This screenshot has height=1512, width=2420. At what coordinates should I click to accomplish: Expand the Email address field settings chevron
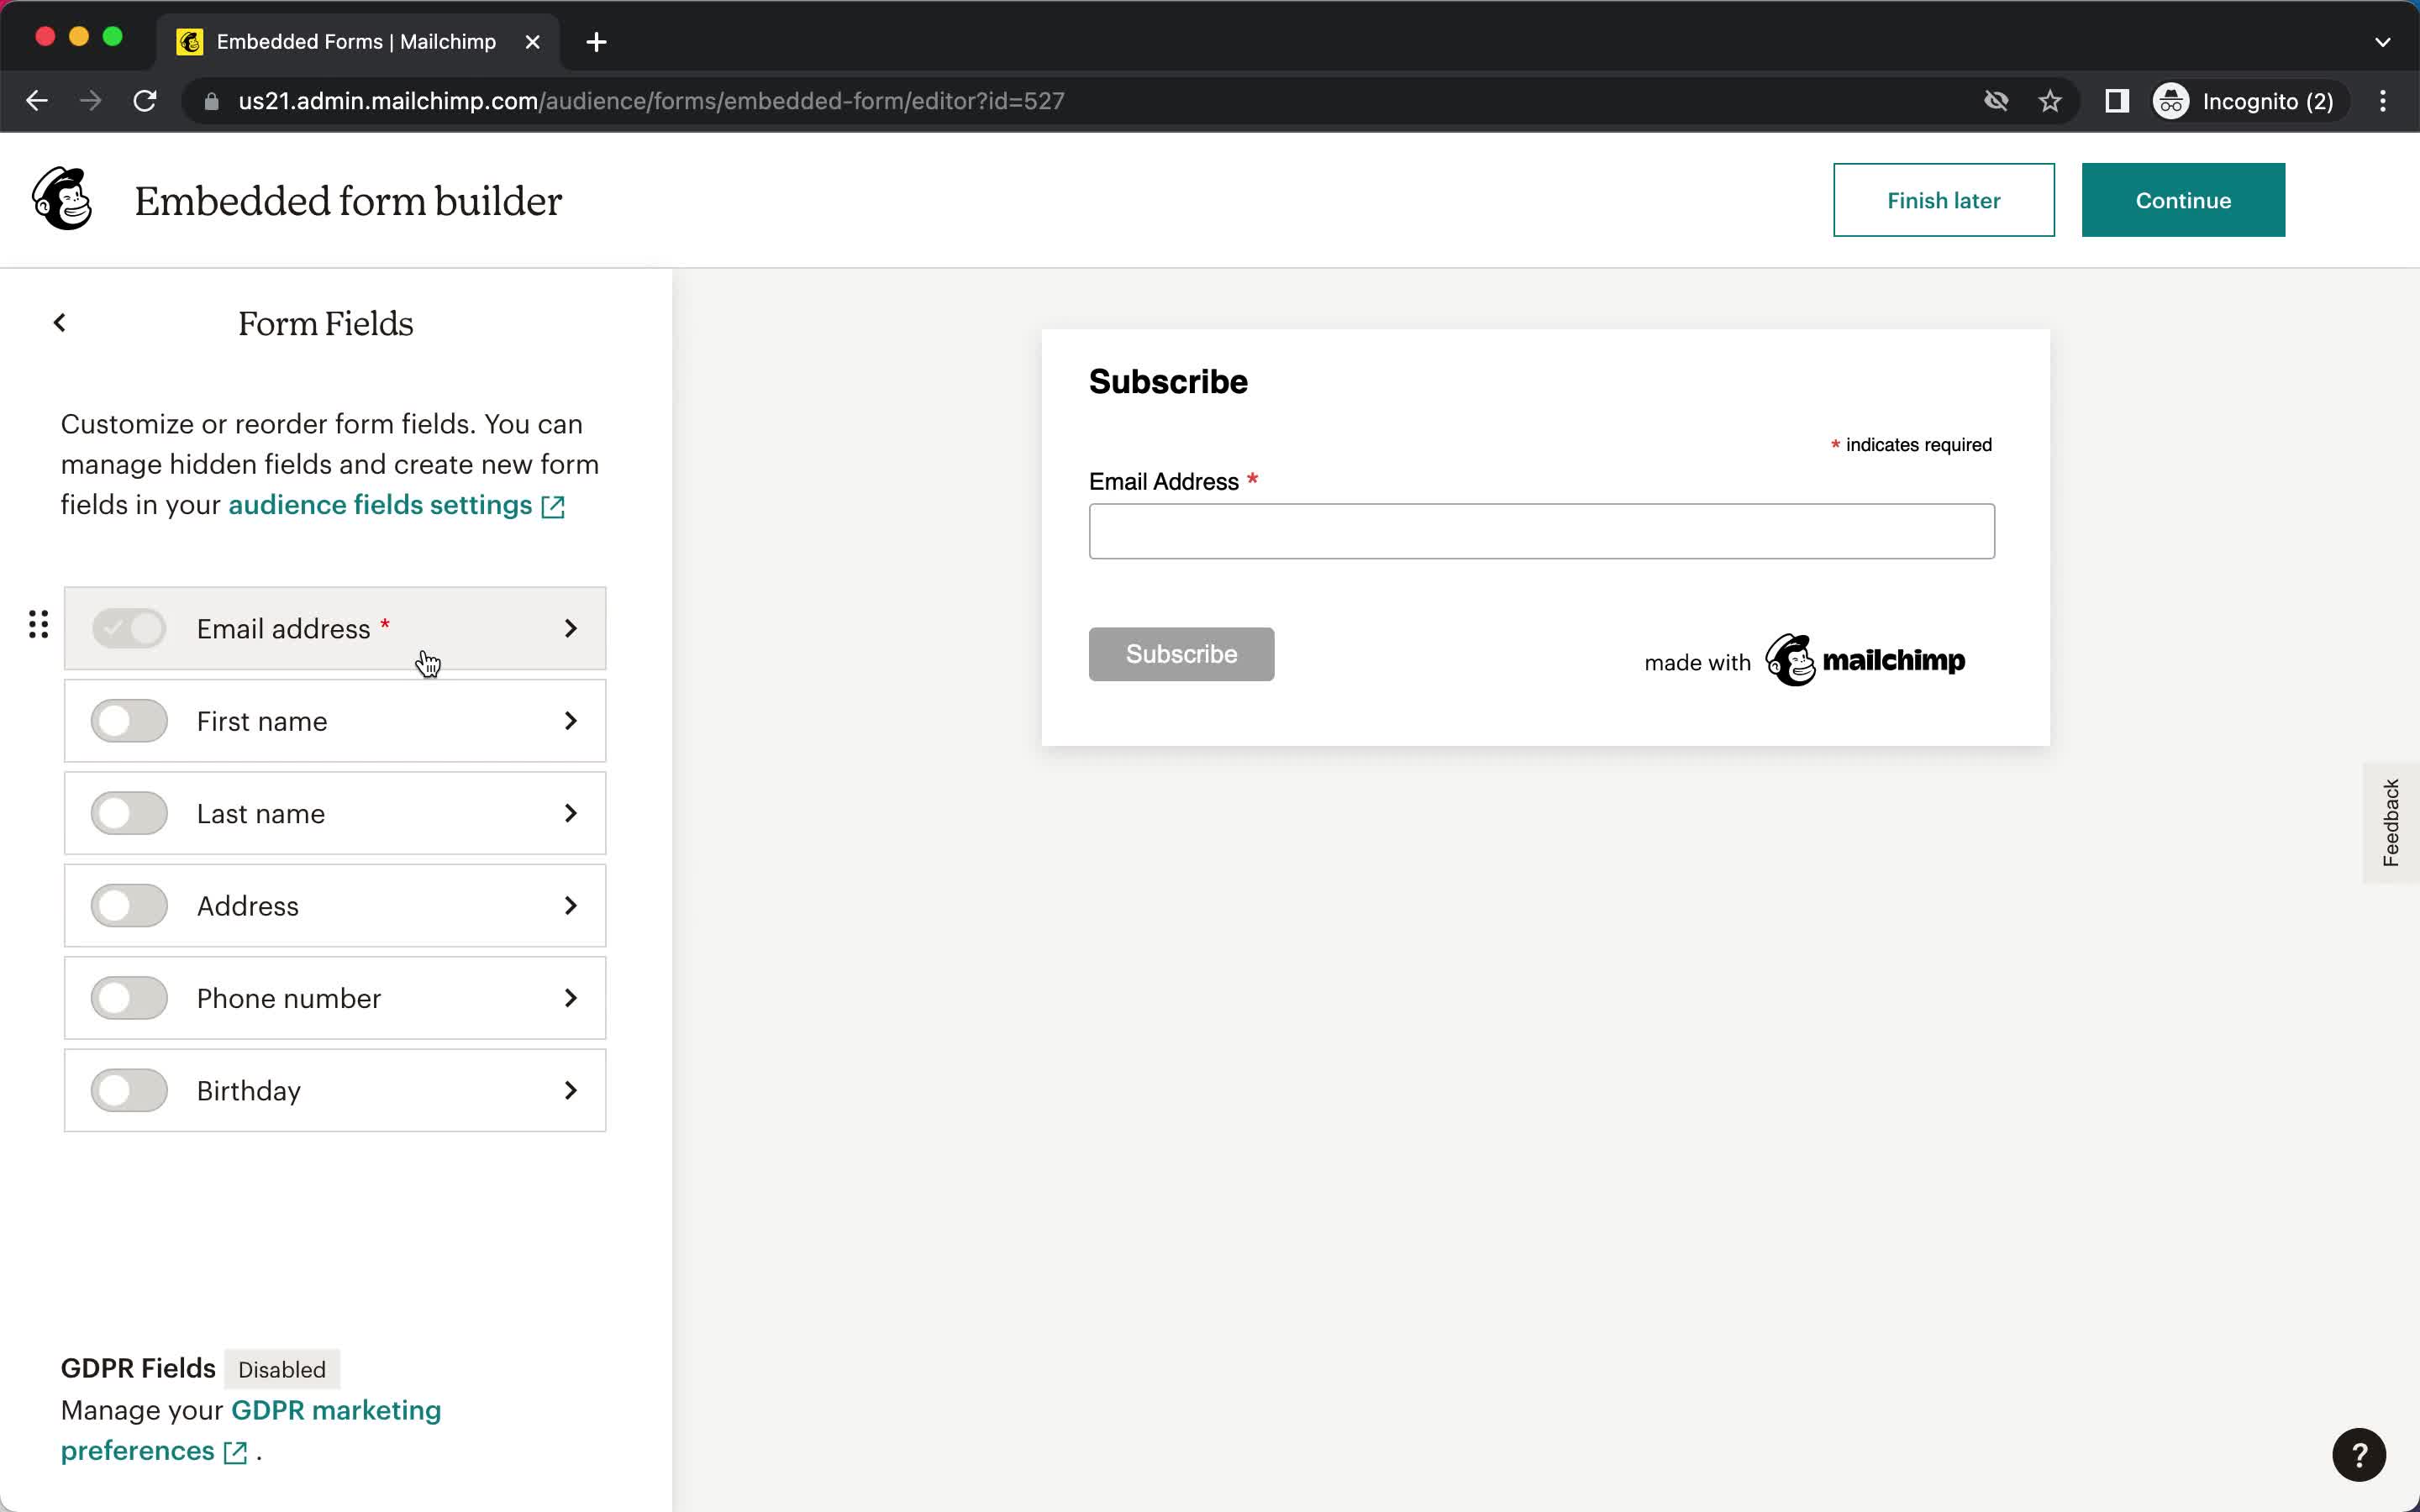[x=570, y=629]
